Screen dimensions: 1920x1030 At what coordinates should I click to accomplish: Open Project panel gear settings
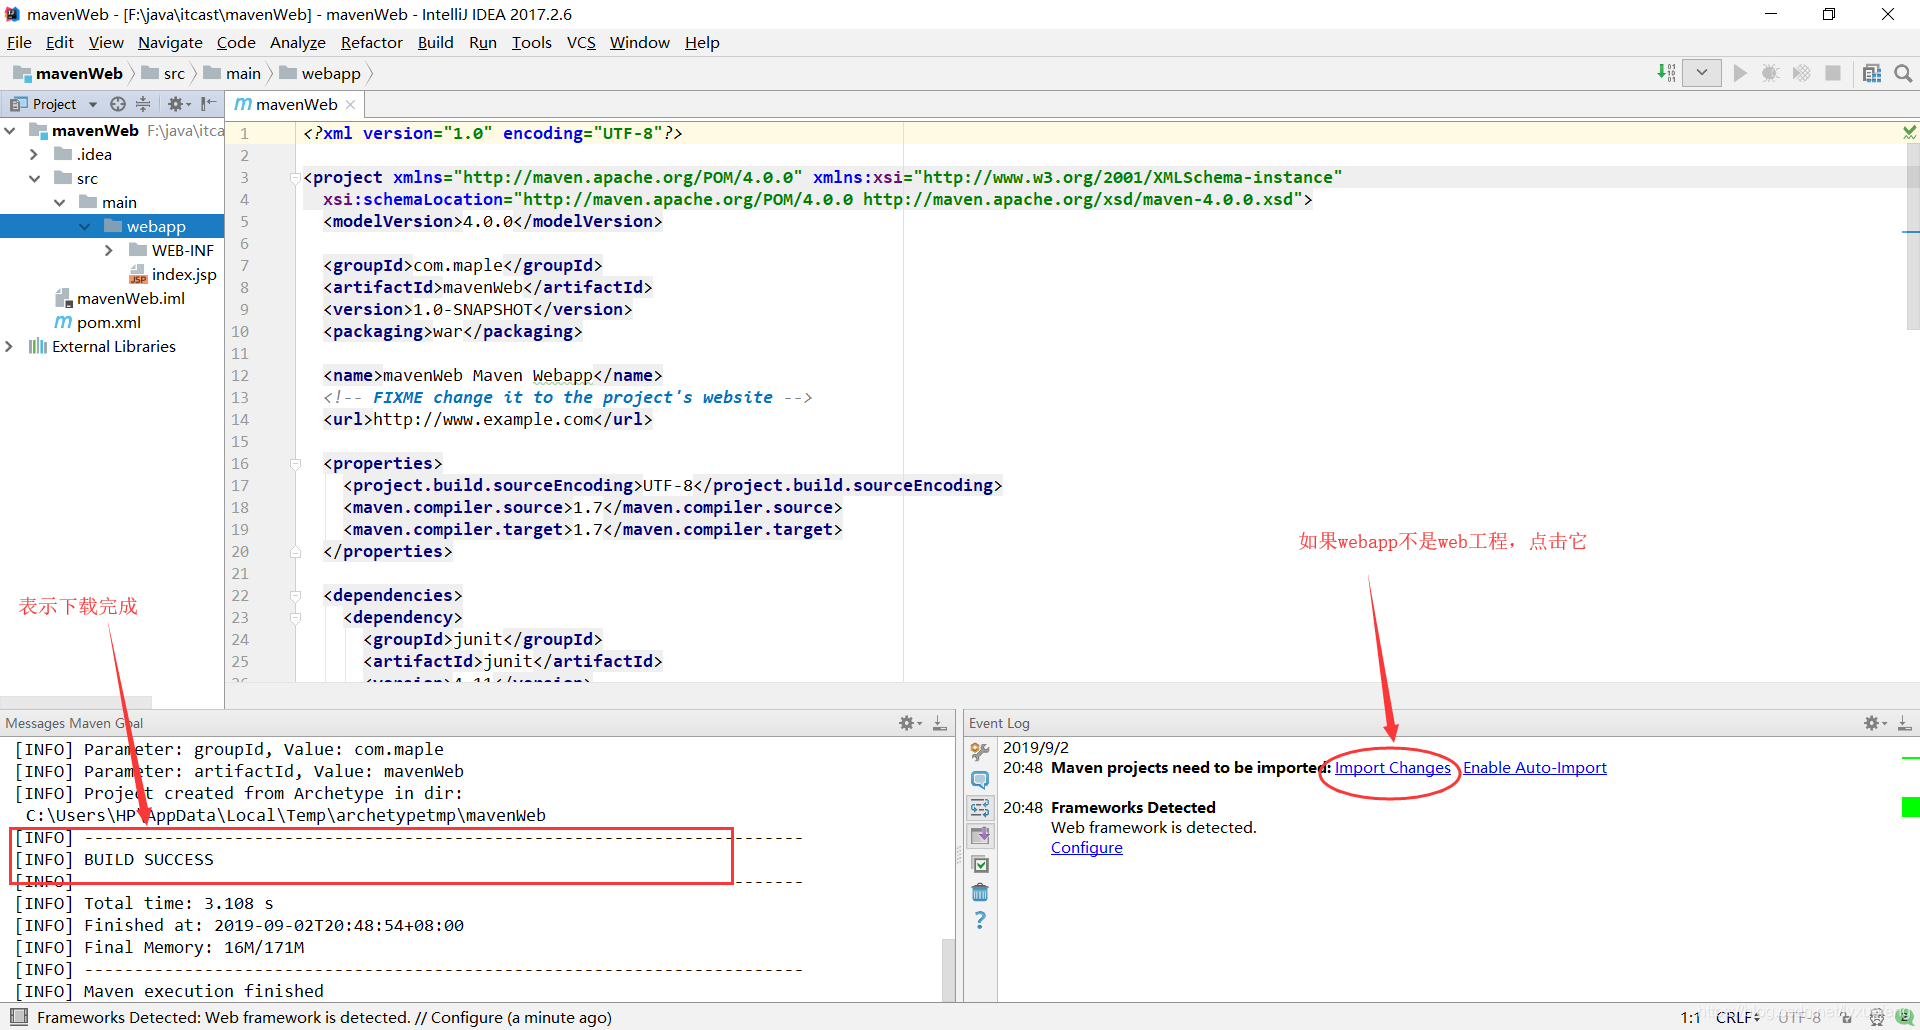178,104
